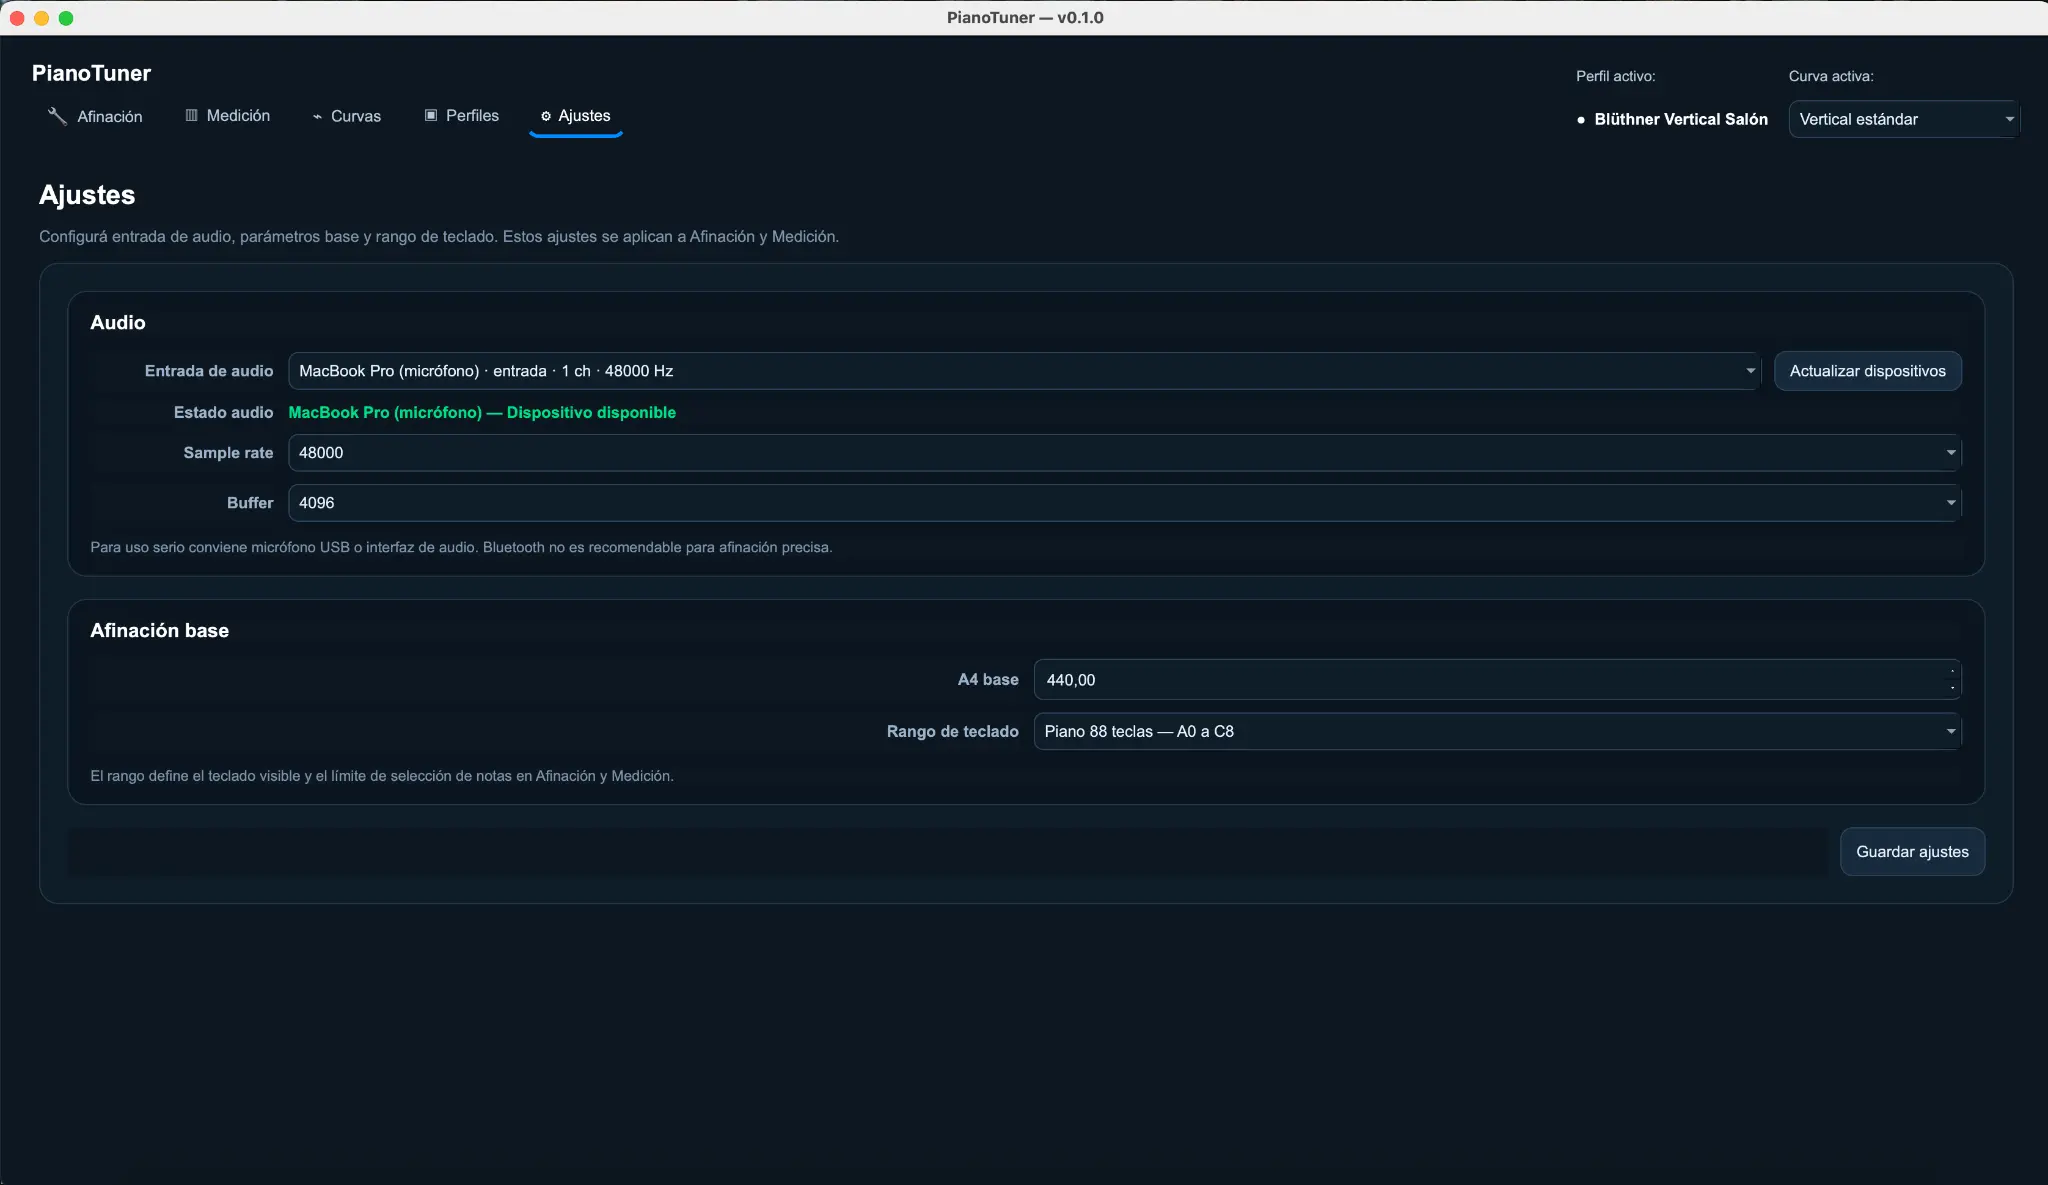
Task: Maximize the PianoTuner window
Action: (66, 18)
